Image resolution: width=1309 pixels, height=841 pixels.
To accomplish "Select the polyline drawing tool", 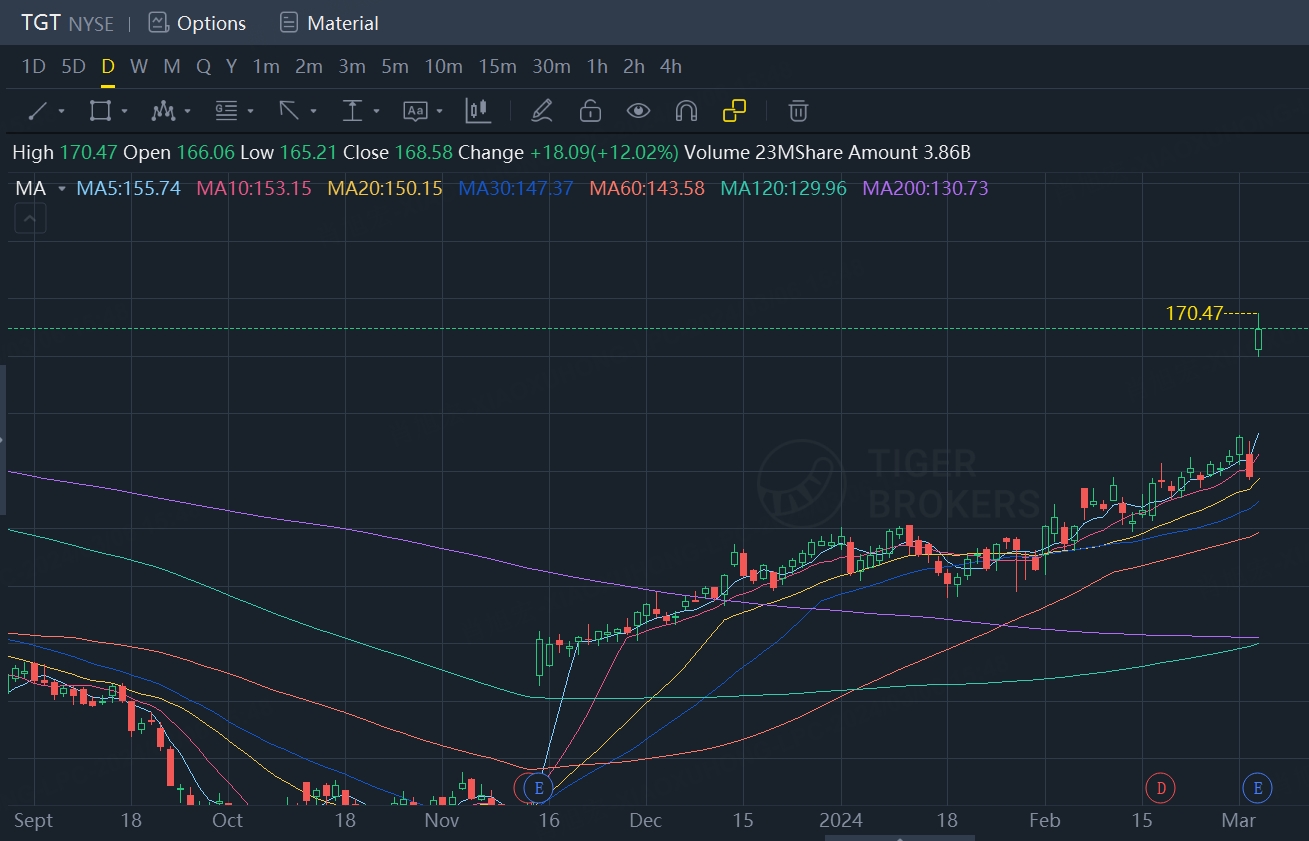I will pyautogui.click(x=163, y=110).
